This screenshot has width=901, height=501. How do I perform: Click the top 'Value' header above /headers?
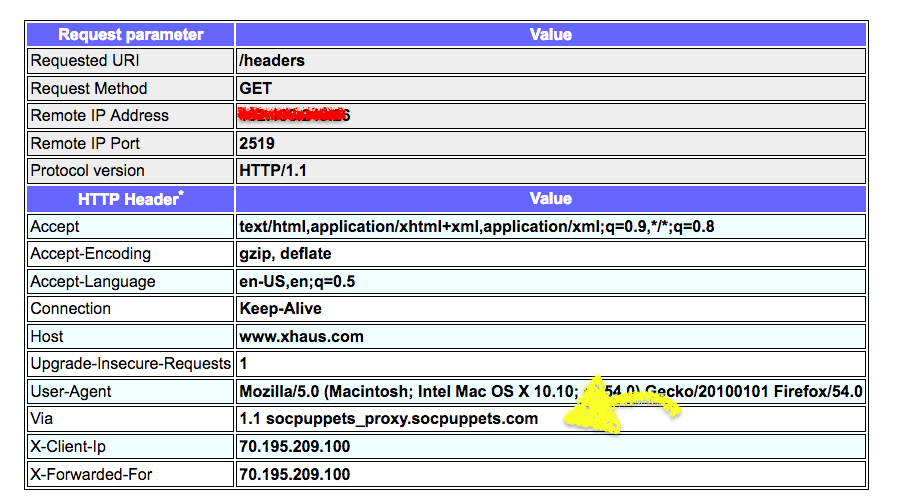(x=550, y=34)
